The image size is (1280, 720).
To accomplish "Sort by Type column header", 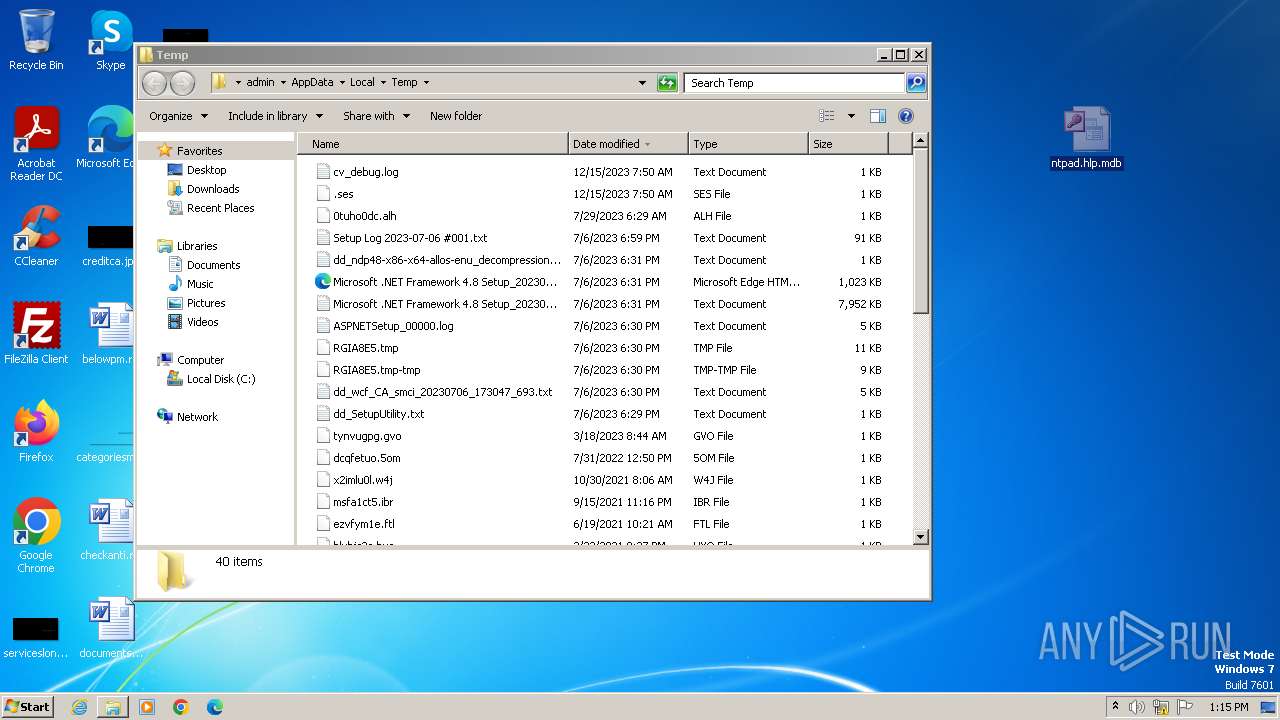I will click(x=748, y=144).
